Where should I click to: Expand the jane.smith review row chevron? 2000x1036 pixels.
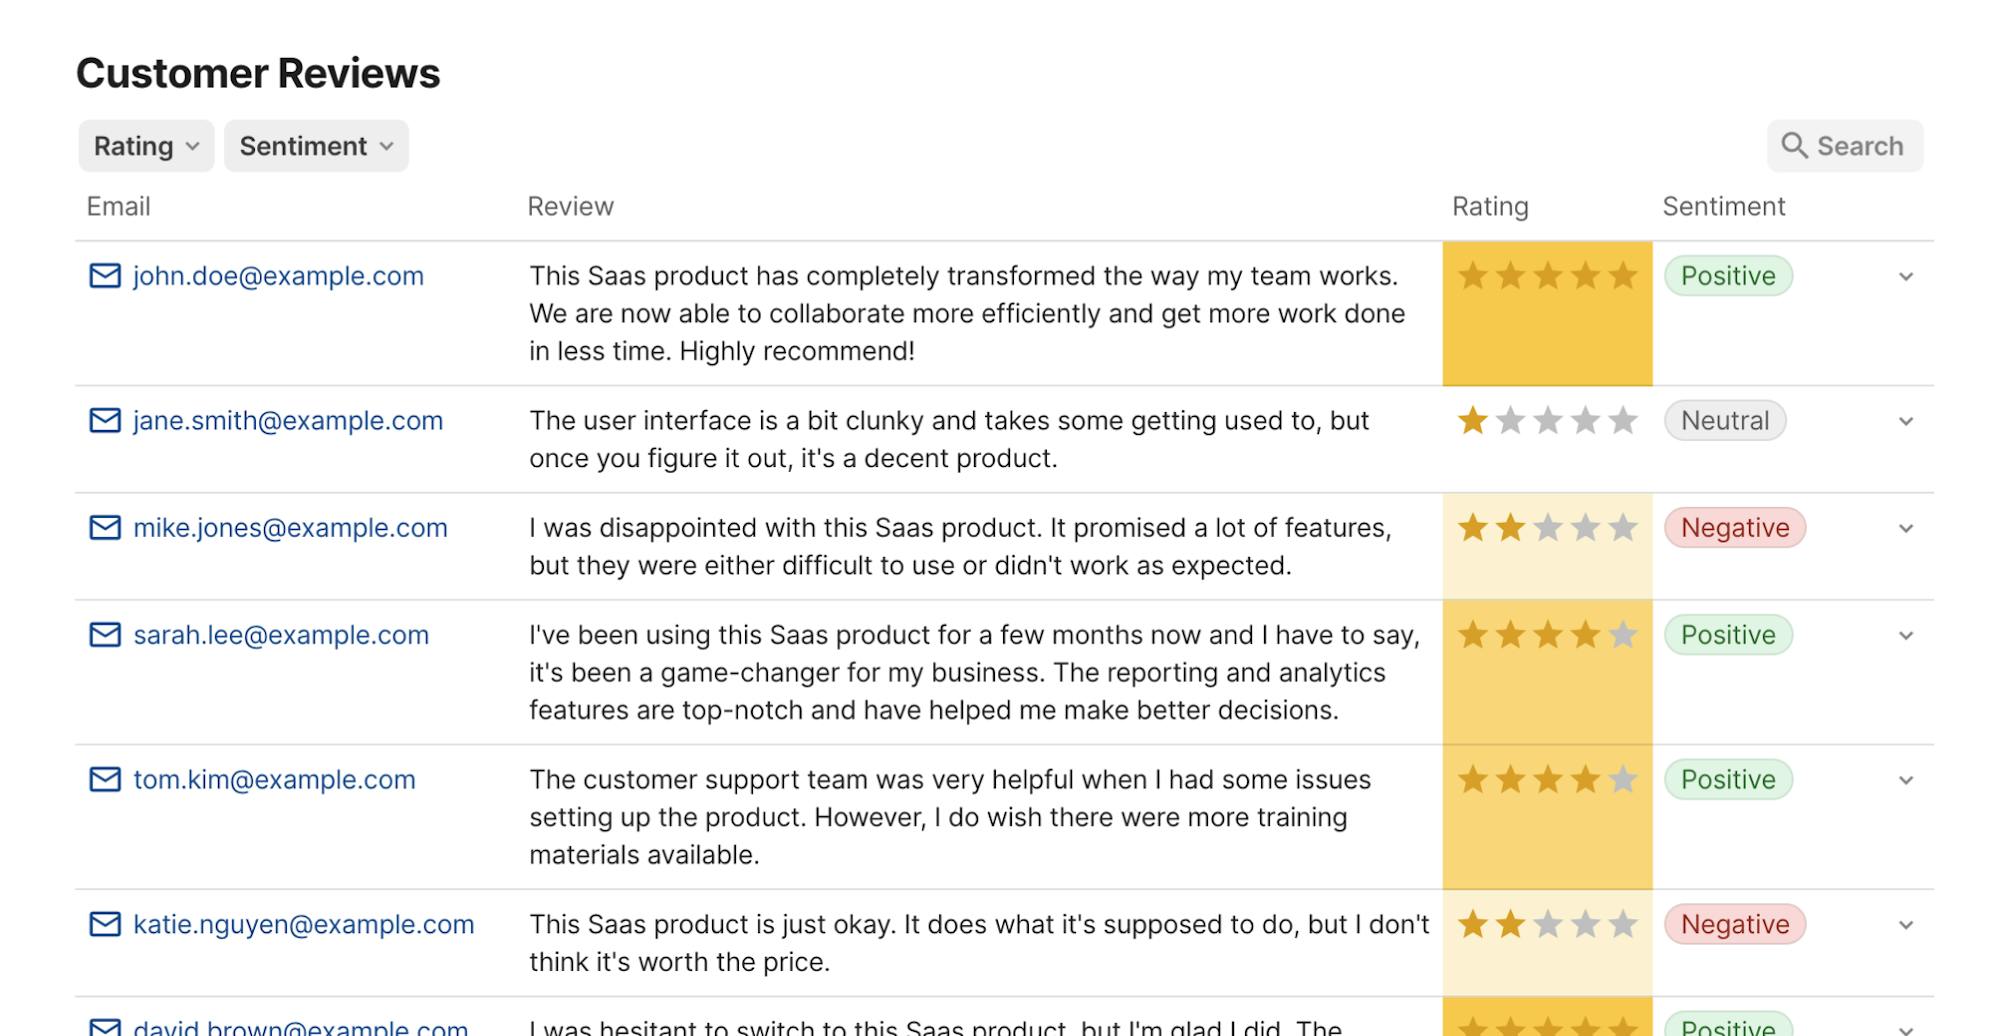[1906, 422]
